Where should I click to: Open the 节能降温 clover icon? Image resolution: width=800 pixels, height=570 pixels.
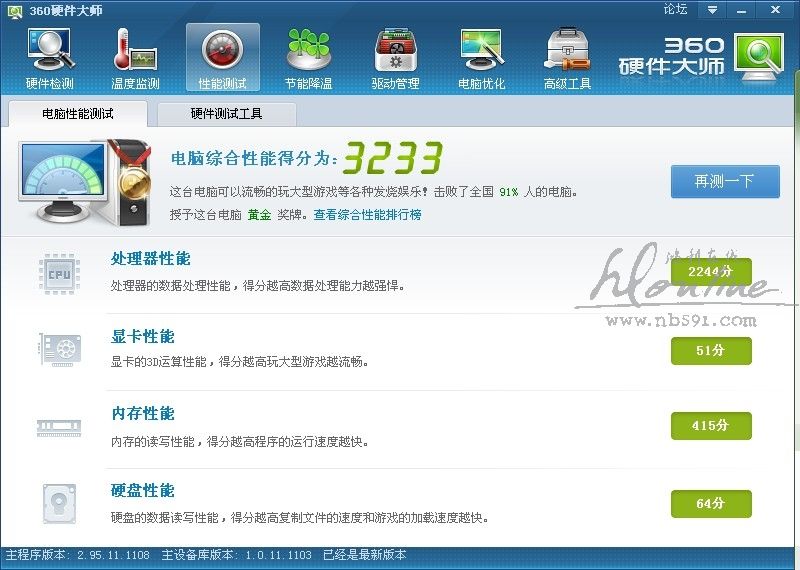coord(309,49)
